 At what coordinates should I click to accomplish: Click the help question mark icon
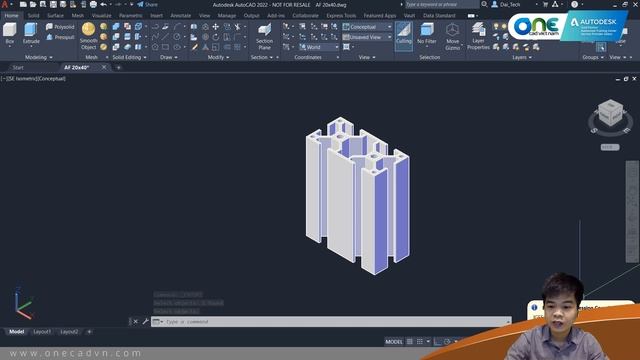[574, 4]
